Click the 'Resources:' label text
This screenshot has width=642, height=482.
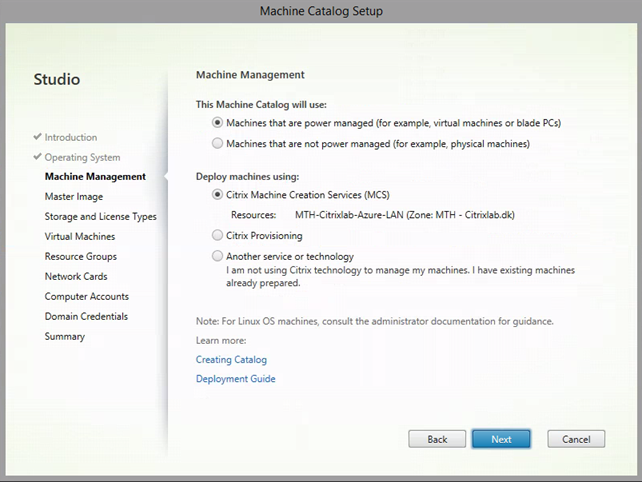[253, 215]
